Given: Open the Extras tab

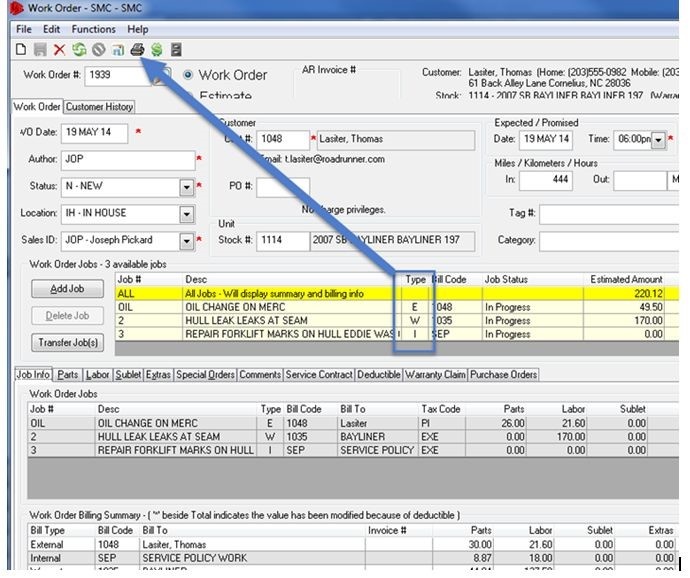Looking at the screenshot, I should [x=158, y=375].
